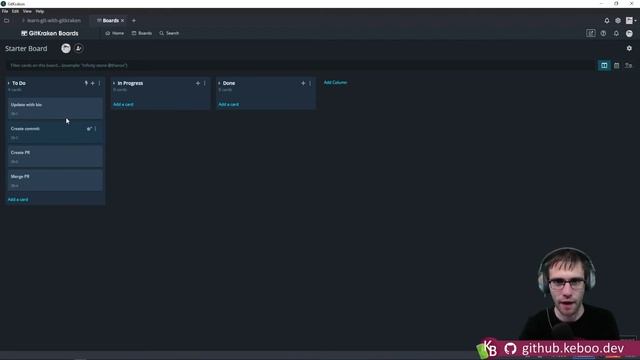
Task: Click the repository folder icon in tab bar
Action: 7,20
